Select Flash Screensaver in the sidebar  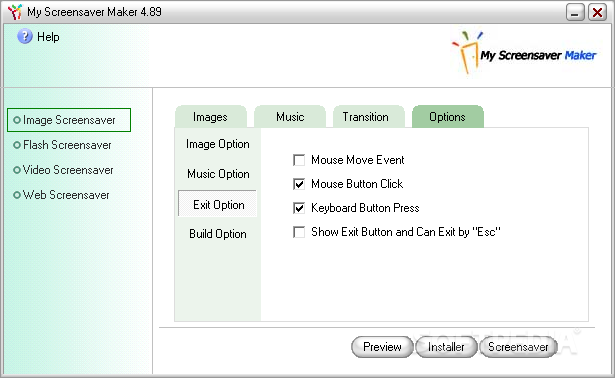(63, 145)
